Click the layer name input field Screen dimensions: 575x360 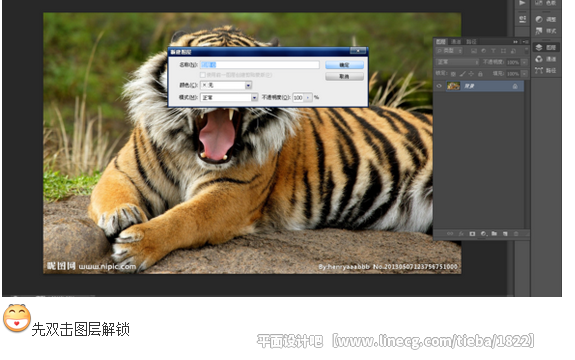pos(260,65)
